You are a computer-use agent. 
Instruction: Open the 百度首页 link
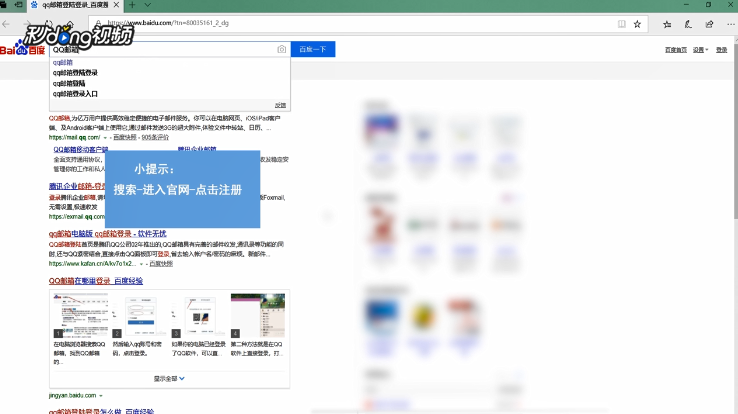tap(676, 50)
